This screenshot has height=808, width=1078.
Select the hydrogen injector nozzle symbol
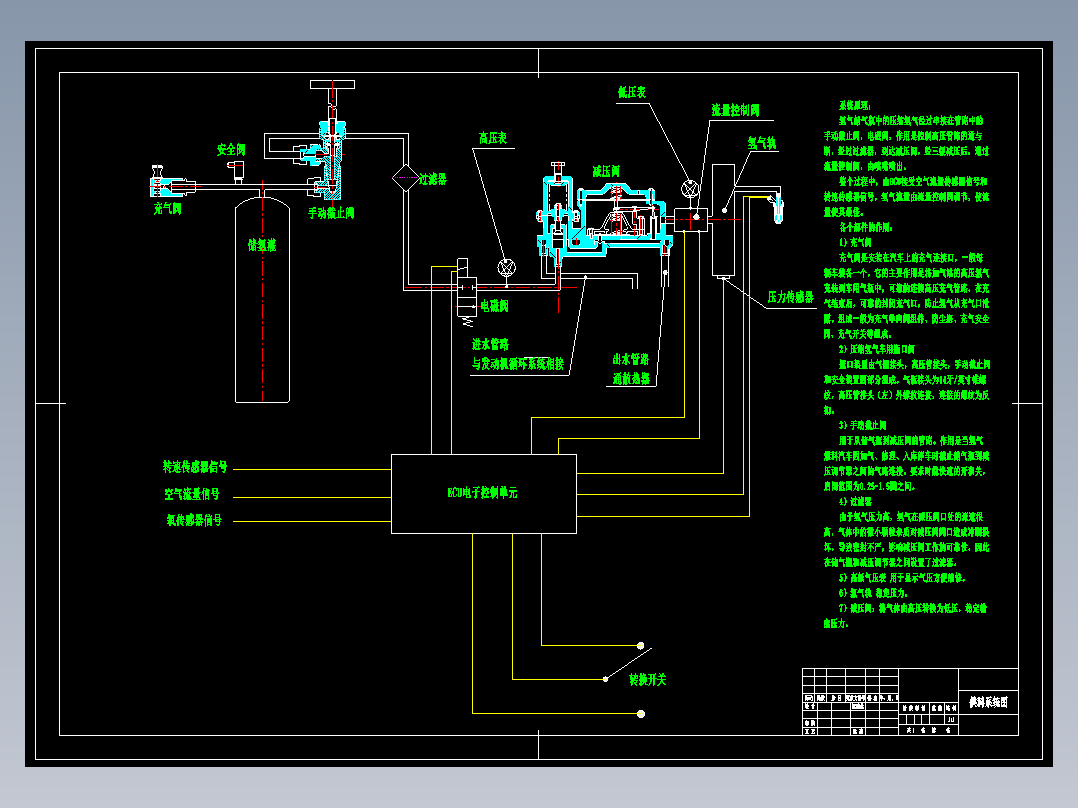point(776,209)
